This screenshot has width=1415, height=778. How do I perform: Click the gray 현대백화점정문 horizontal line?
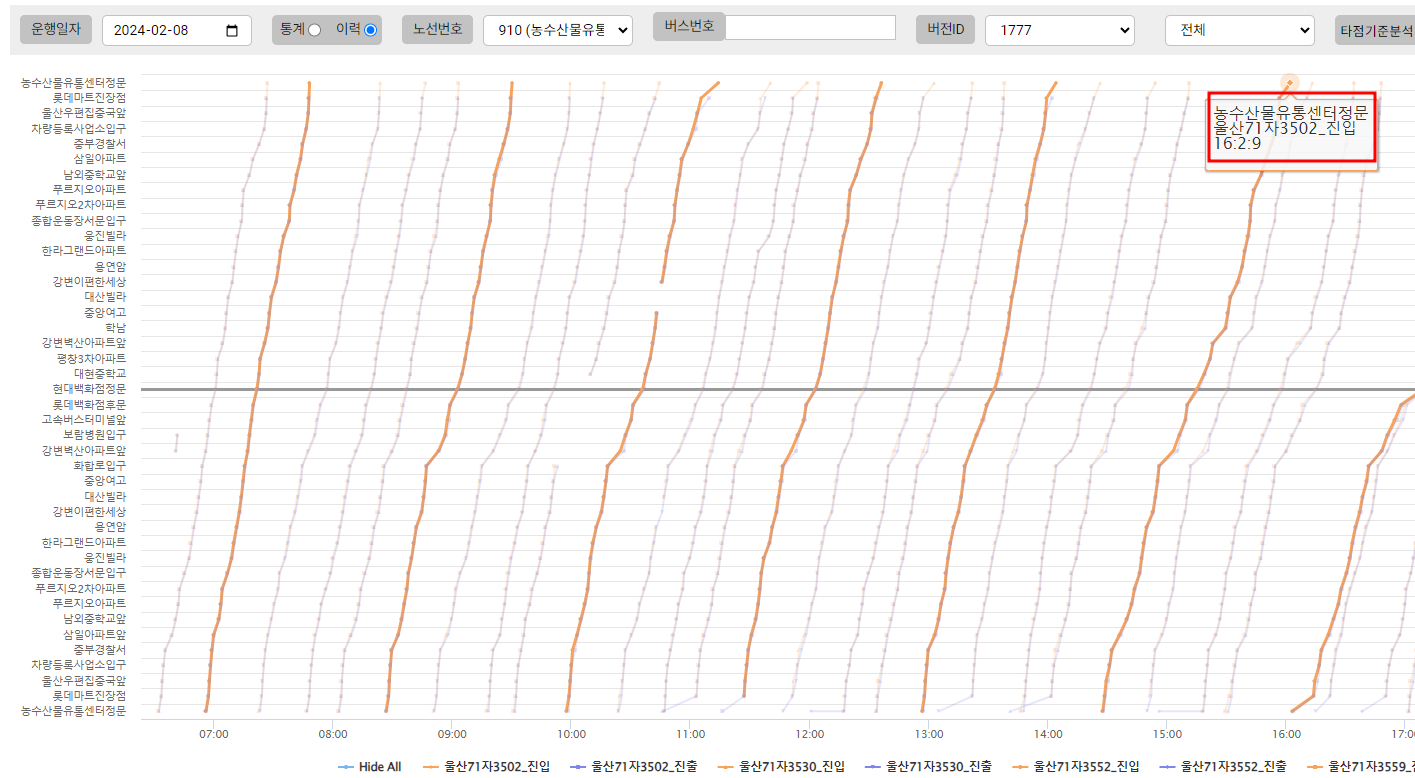[700, 389]
